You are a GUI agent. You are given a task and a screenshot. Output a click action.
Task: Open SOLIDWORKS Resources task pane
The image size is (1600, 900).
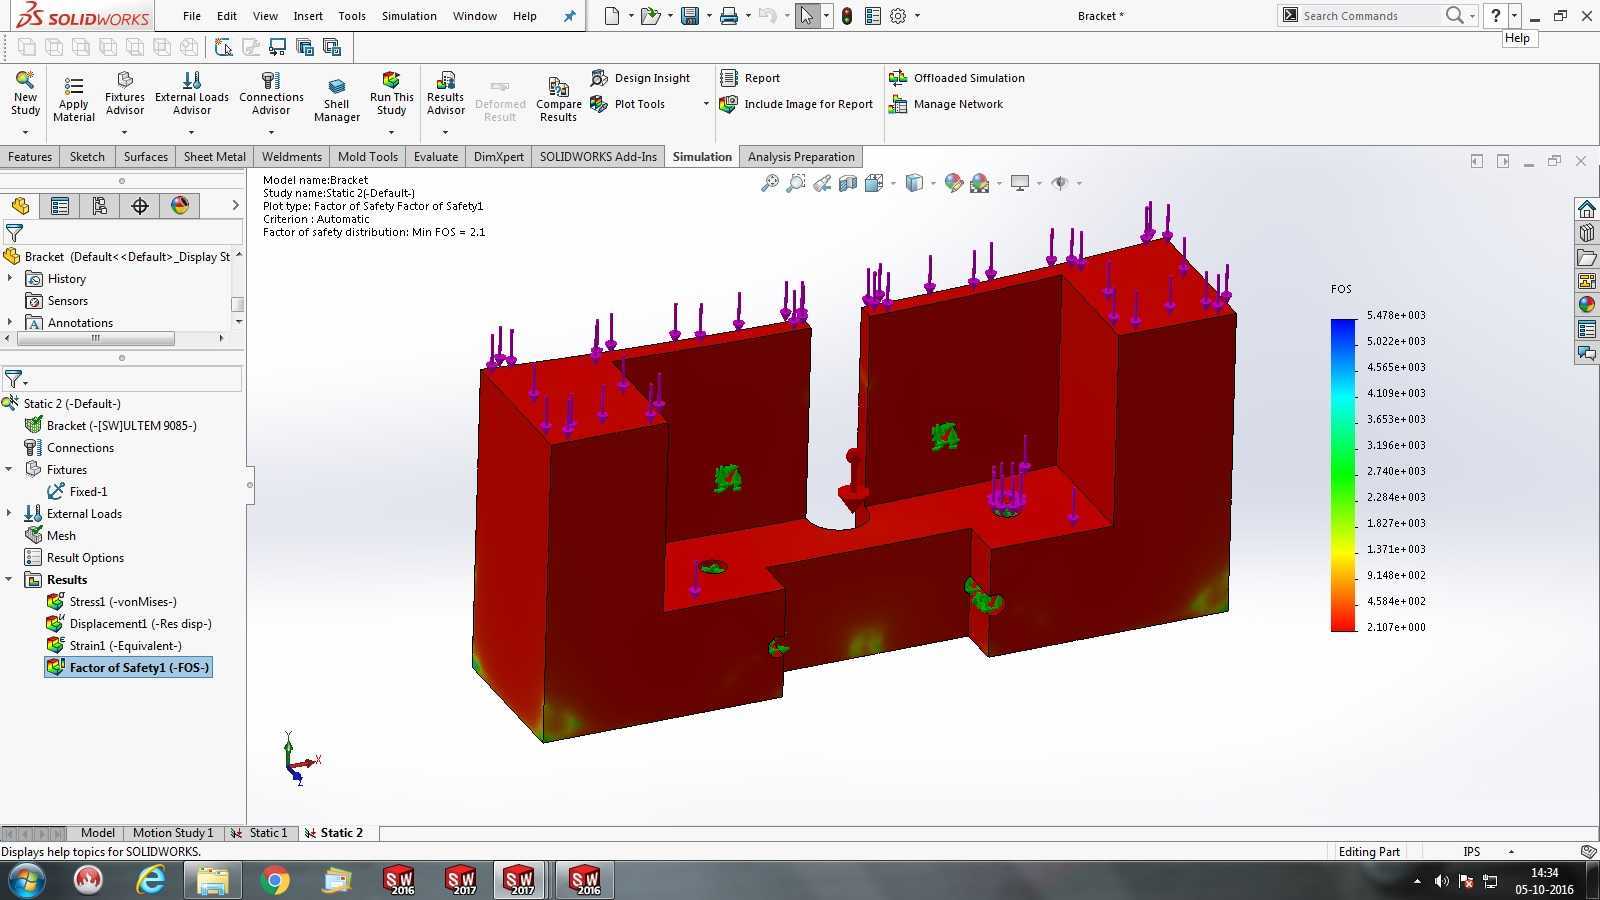click(1587, 209)
